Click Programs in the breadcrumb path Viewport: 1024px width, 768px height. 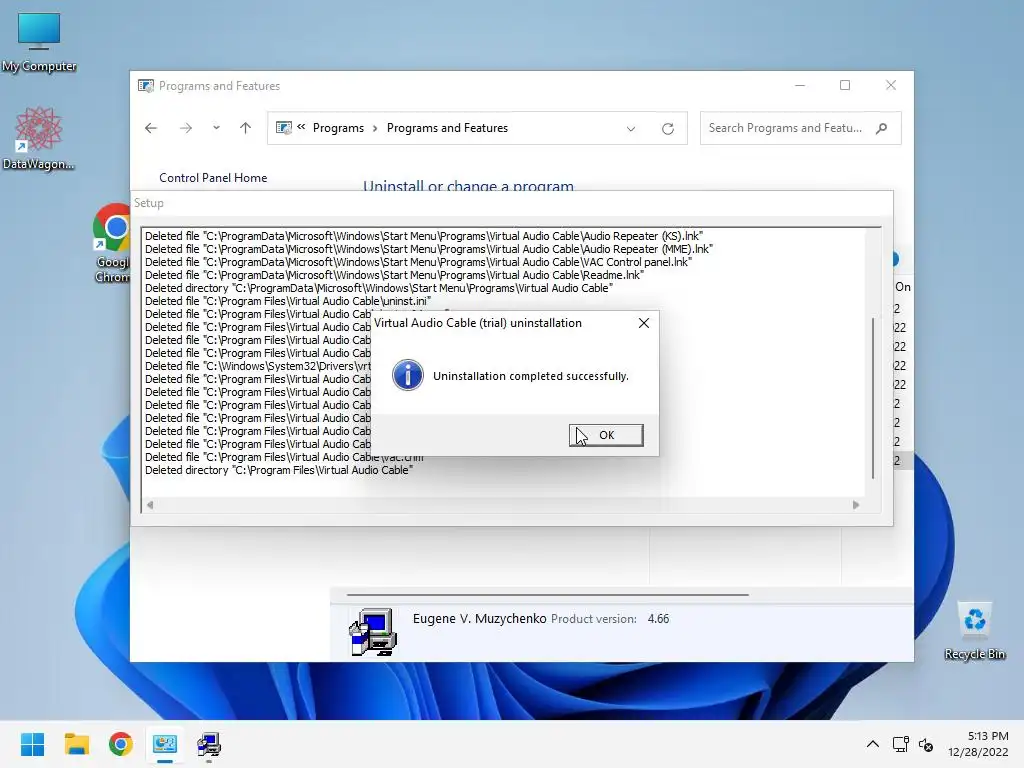click(x=338, y=128)
